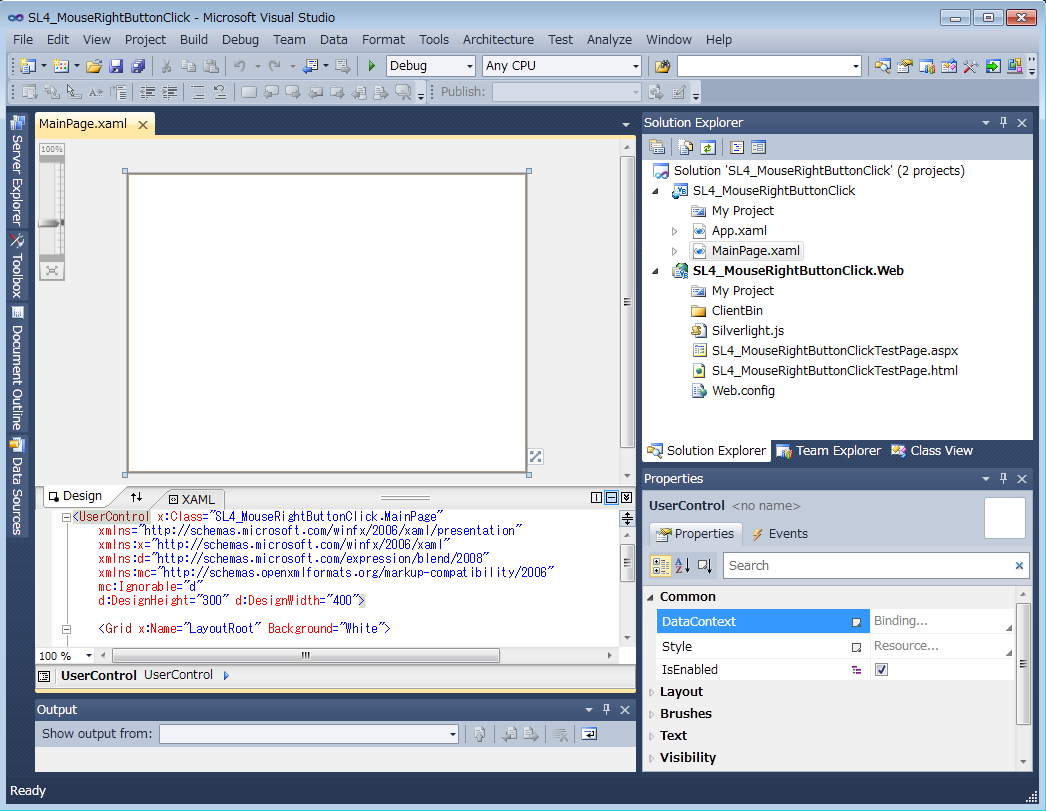Expand the App.xaml tree node
Image resolution: width=1046 pixels, height=811 pixels.
[x=674, y=231]
